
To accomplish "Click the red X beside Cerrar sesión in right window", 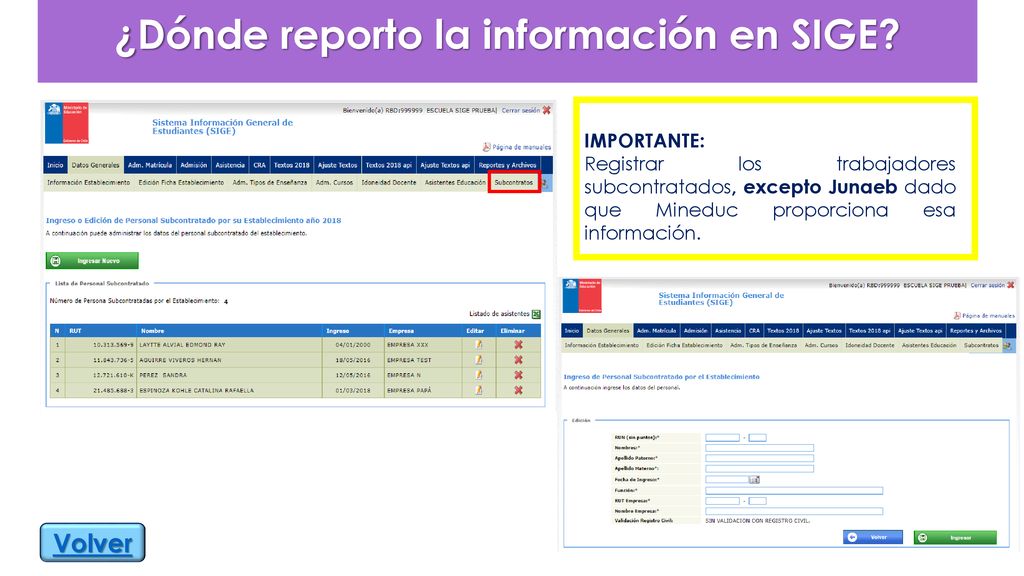I will point(1011,285).
